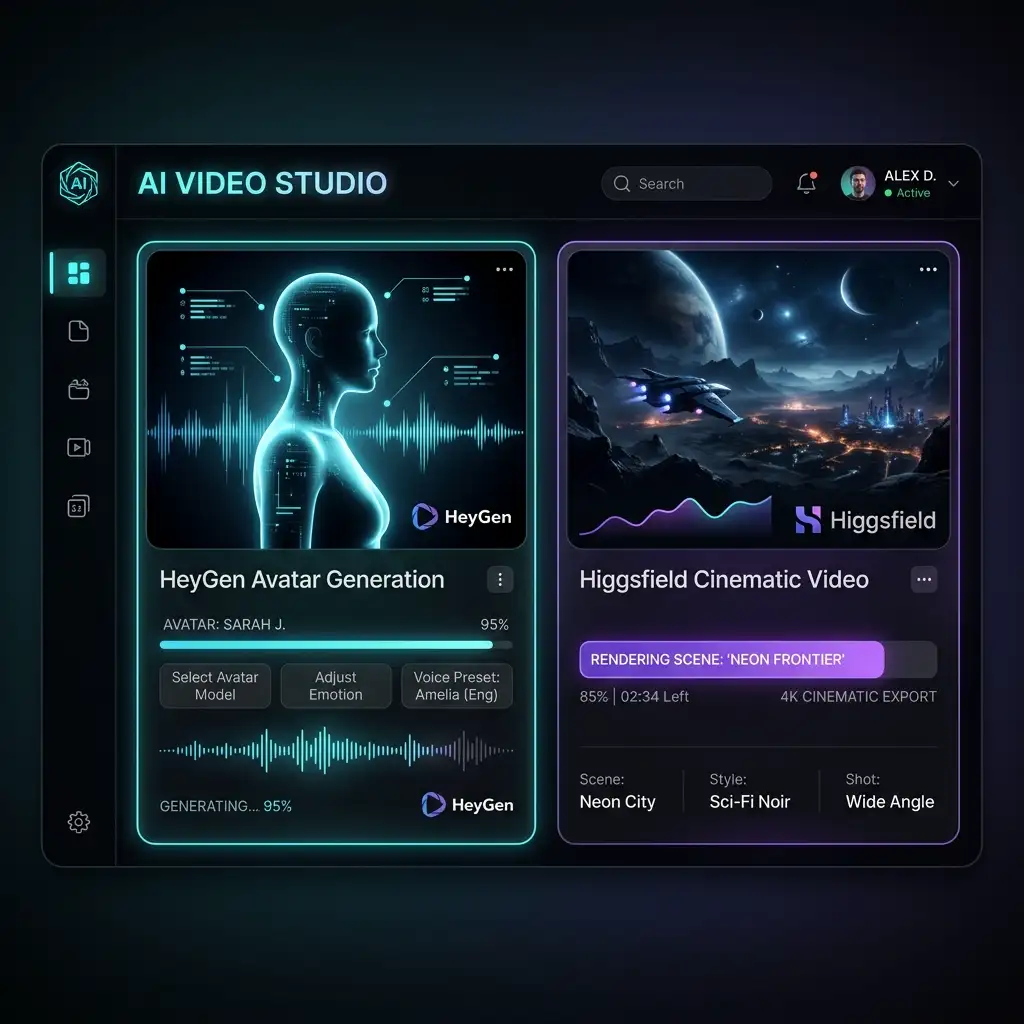Open ellipsis menu beside Higgsfield Cinematic Video

[x=924, y=579]
